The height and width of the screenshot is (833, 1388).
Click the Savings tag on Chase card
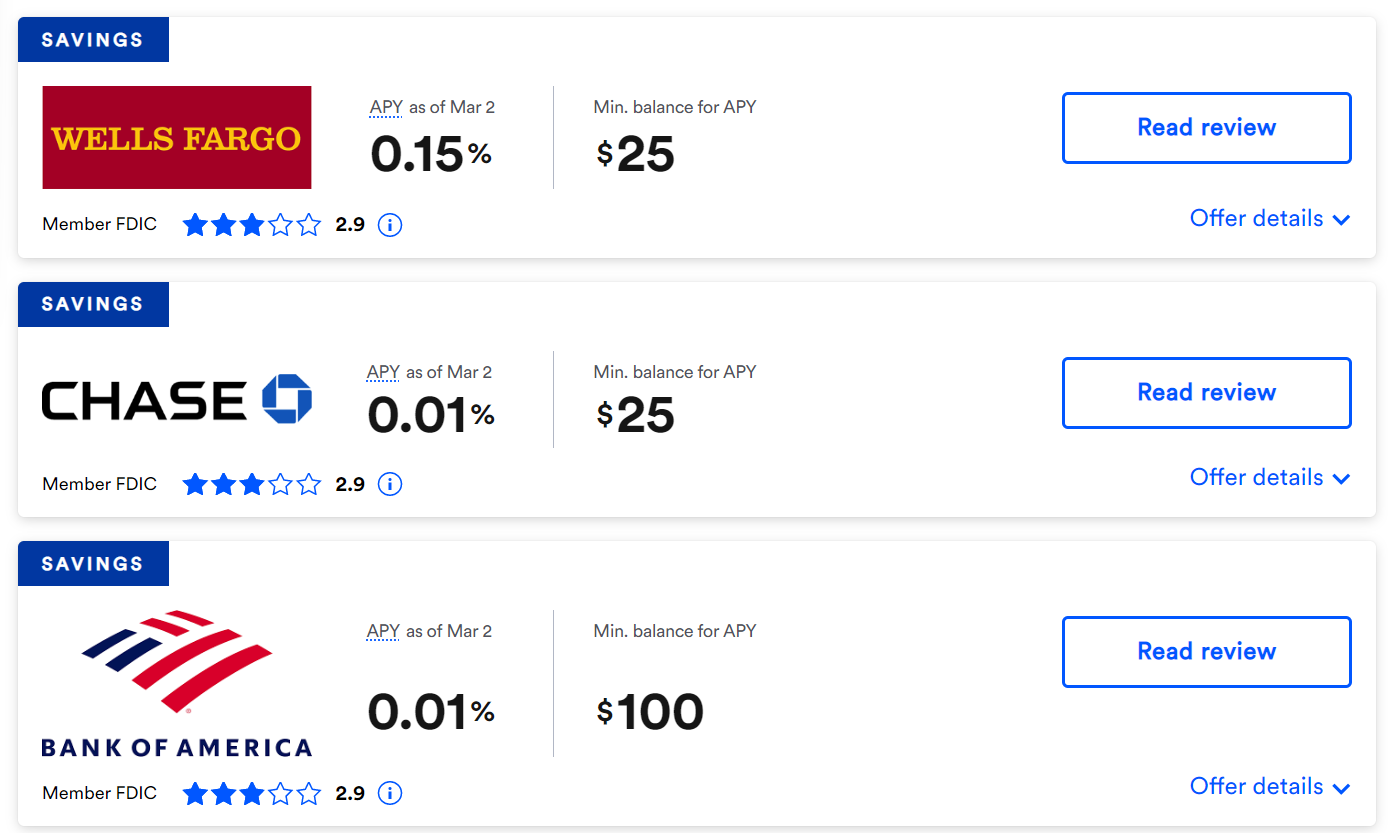point(93,304)
